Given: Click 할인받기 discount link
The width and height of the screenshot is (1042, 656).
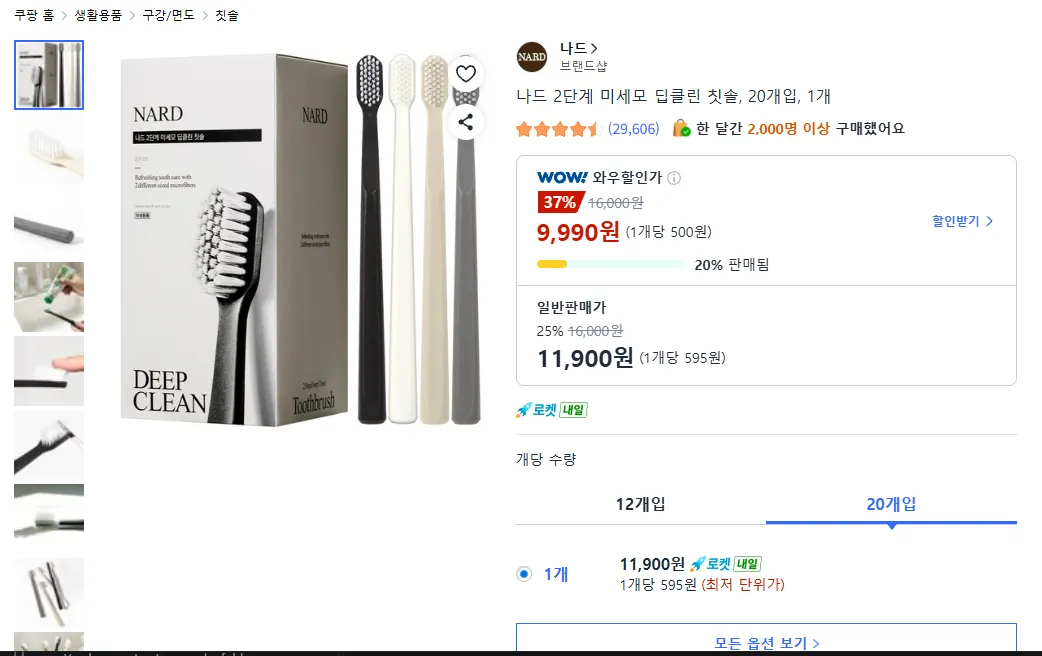Looking at the screenshot, I should [x=962, y=221].
